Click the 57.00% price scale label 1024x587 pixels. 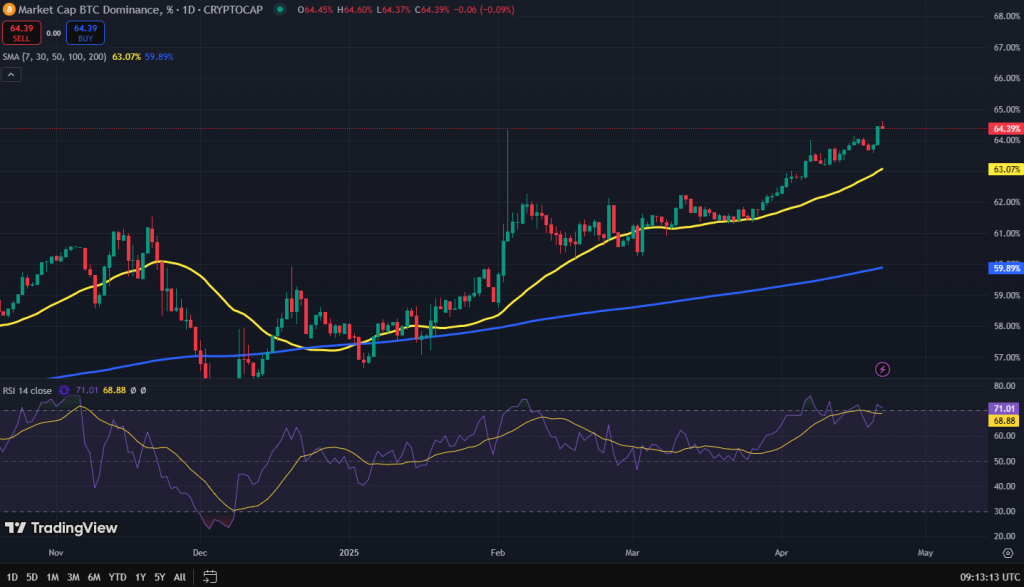click(1006, 358)
